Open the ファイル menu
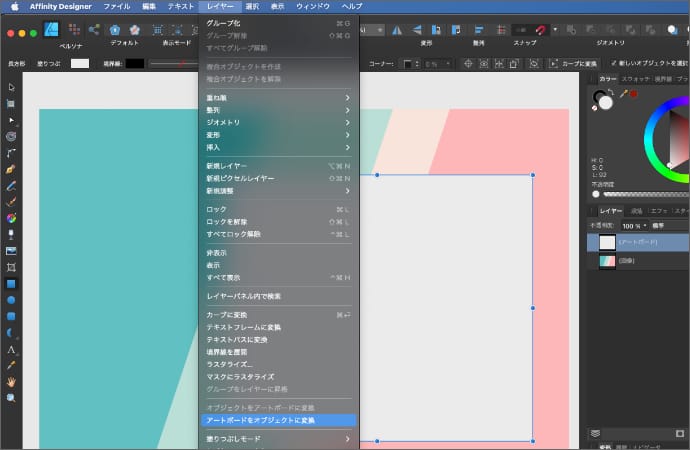The image size is (690, 450). coord(116,6)
